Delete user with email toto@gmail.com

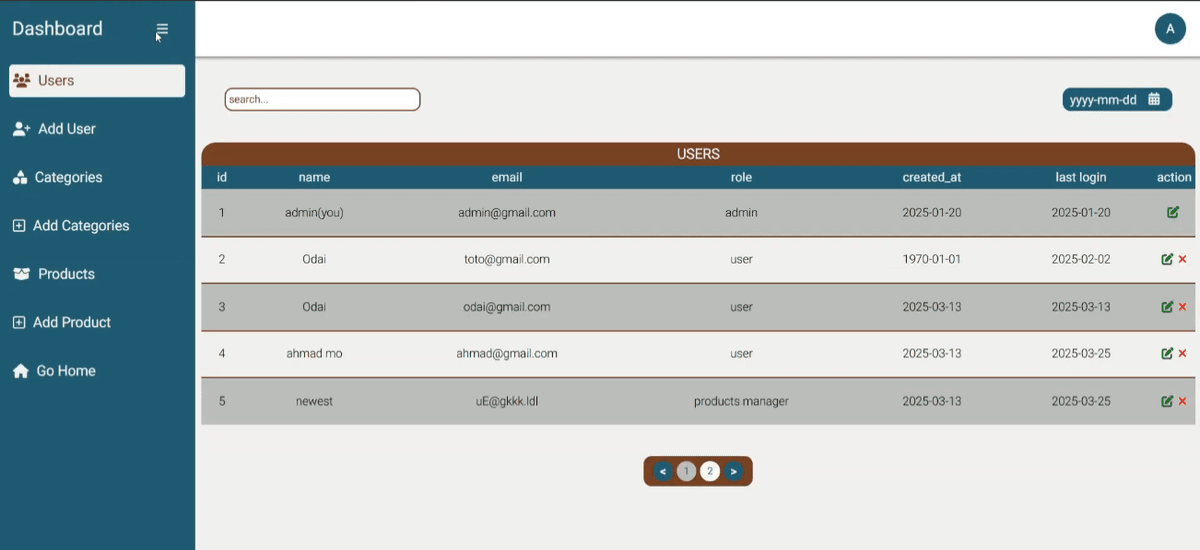(1183, 259)
